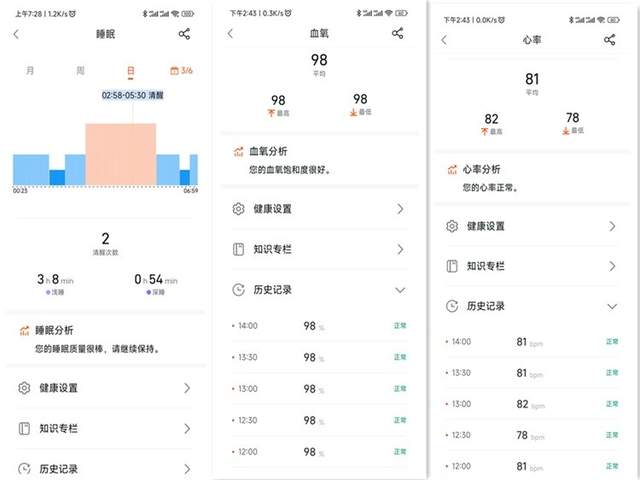Tap the share icon on the 血氧 screen
This screenshot has width=640, height=480.
pyautogui.click(x=398, y=33)
